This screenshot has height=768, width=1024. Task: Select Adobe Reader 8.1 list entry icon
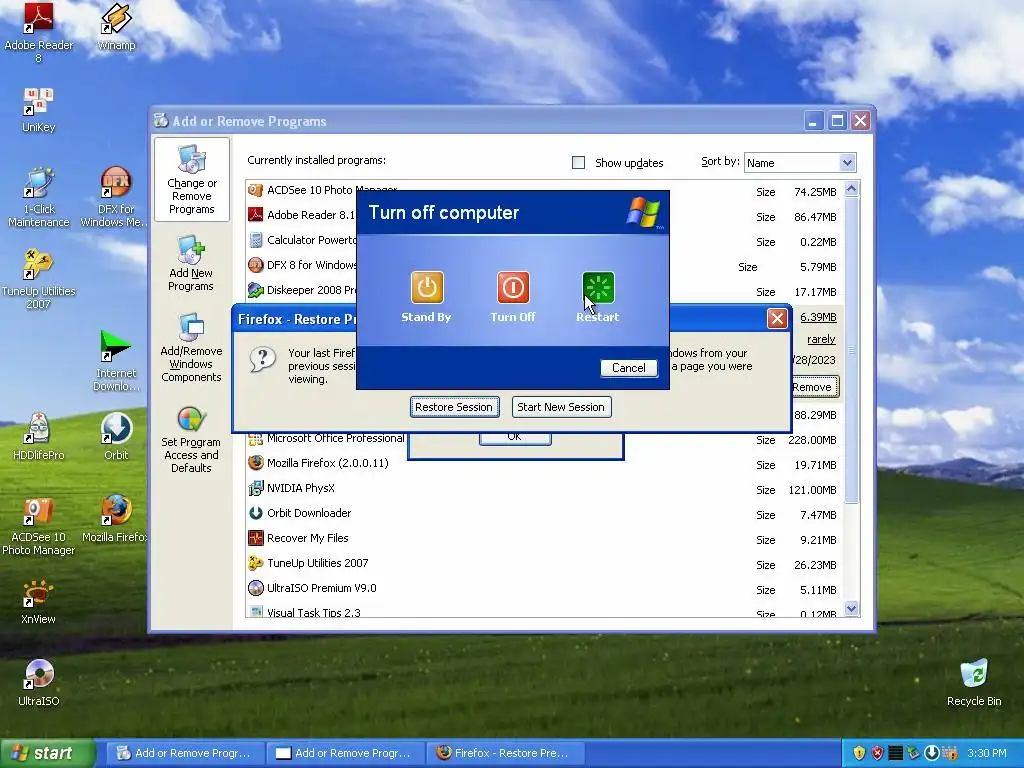(x=255, y=215)
